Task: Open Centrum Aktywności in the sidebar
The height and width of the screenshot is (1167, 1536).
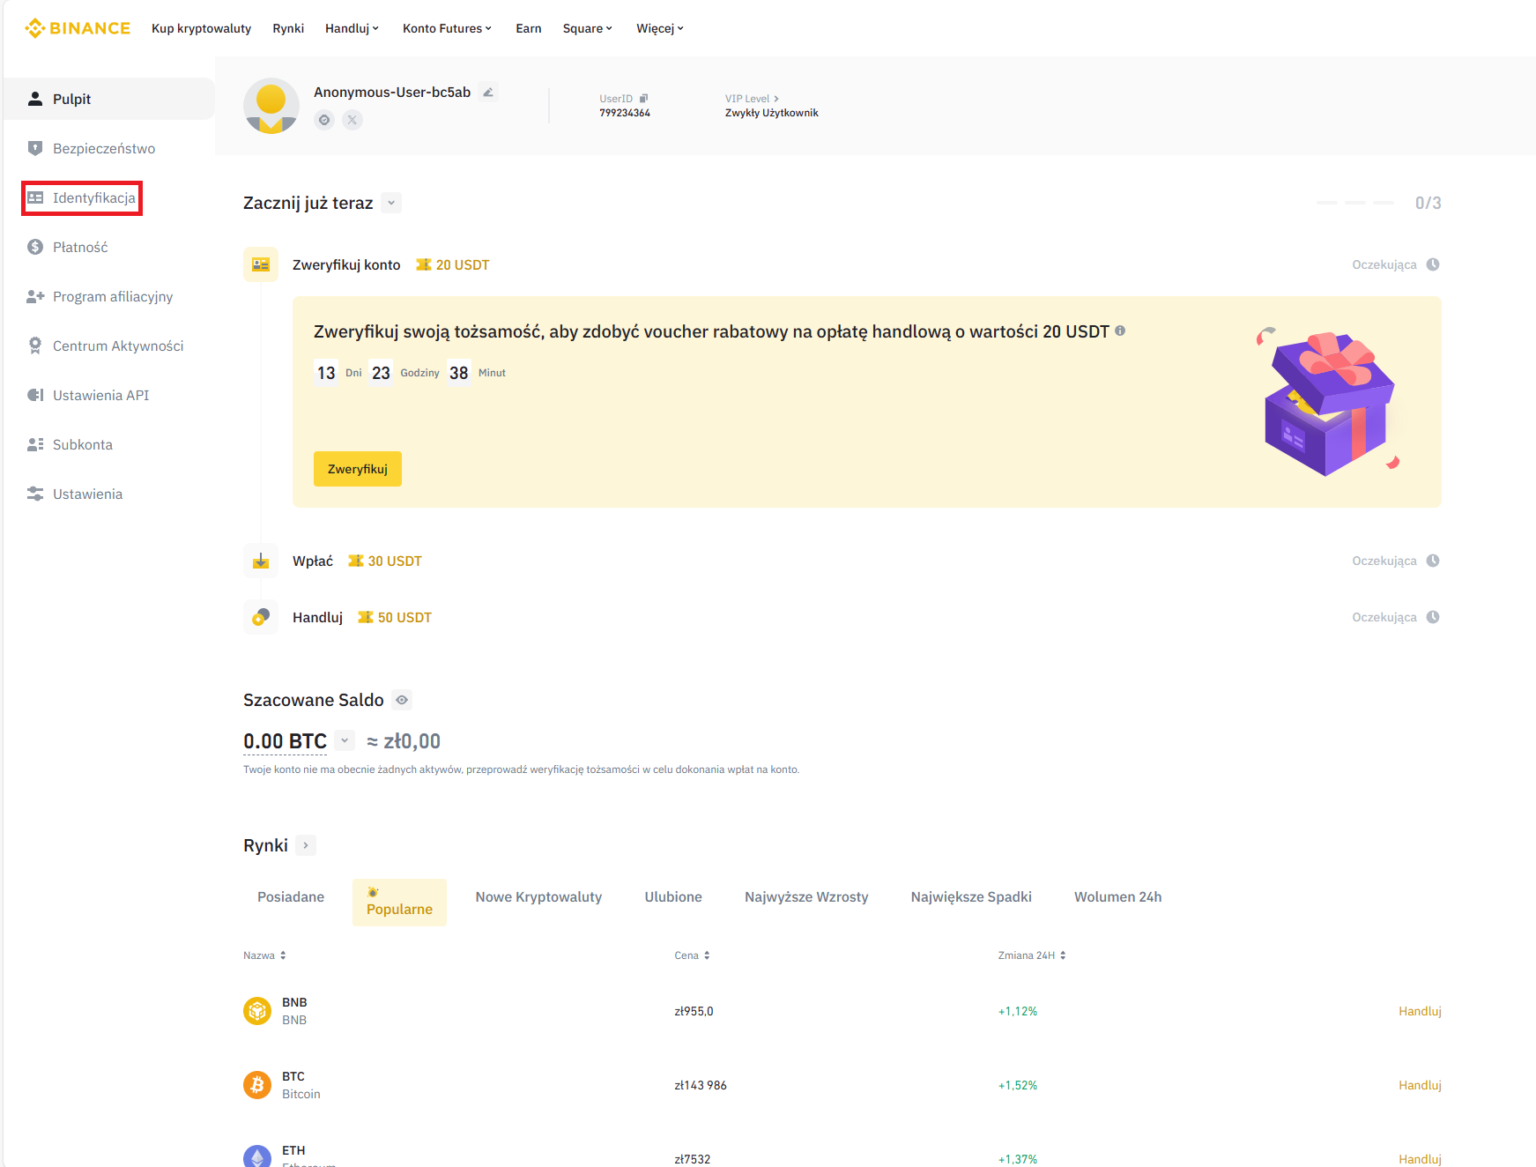Action: pyautogui.click(x=108, y=346)
